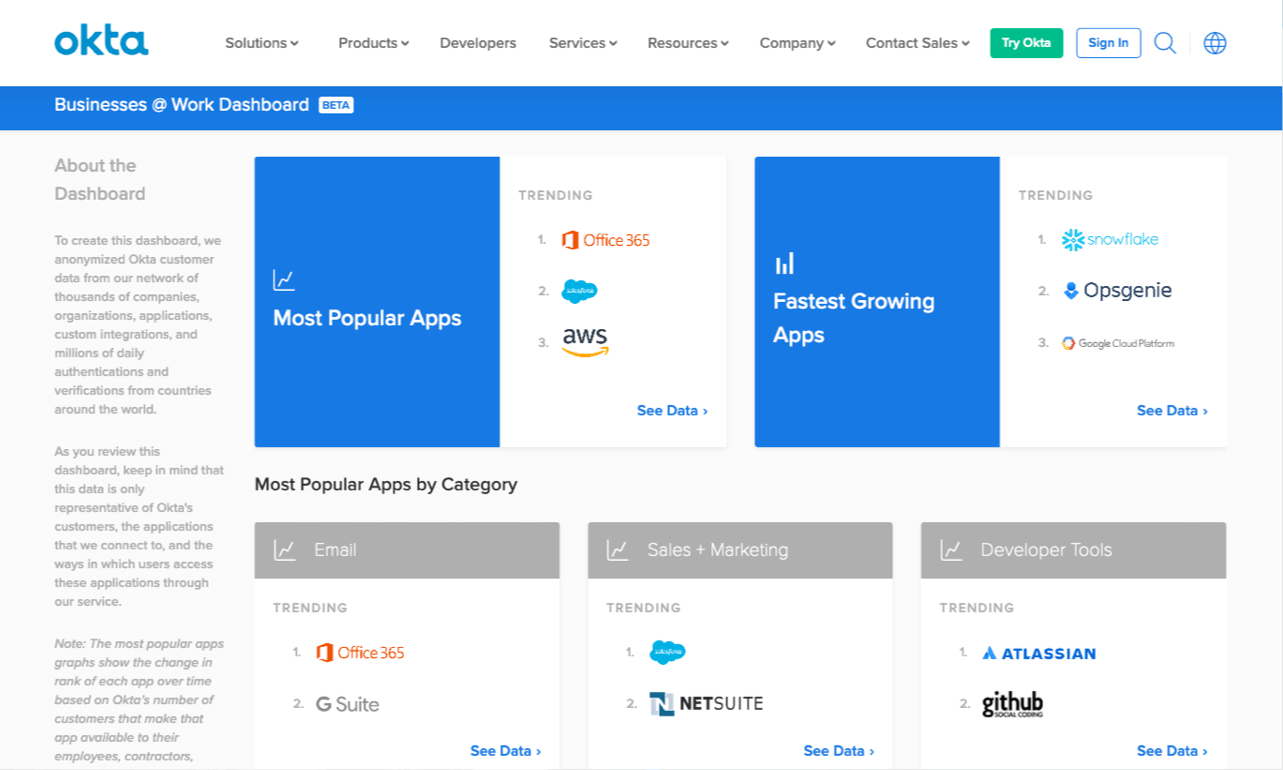Click the Email category chart icon

(285, 550)
